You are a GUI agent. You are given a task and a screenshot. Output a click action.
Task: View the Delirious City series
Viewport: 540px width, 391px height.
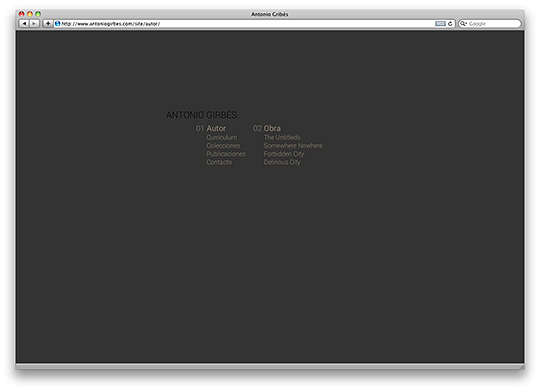pos(282,162)
